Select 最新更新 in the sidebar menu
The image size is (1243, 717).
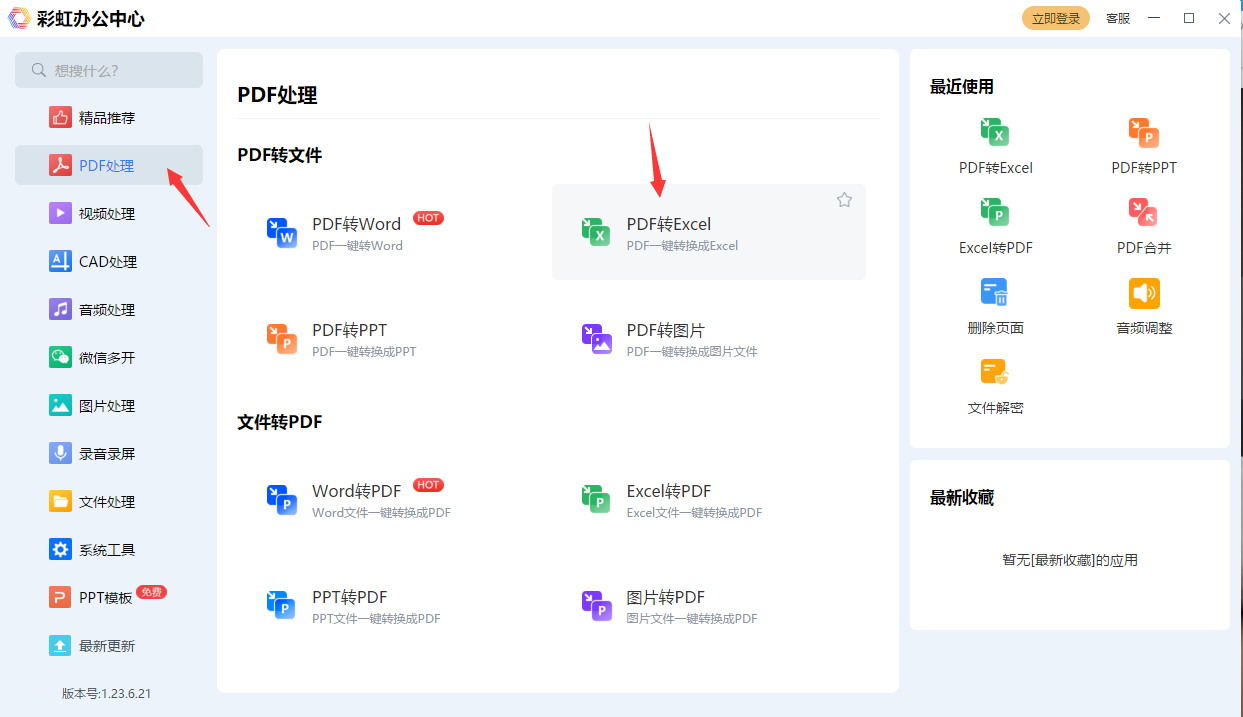[x=108, y=646]
